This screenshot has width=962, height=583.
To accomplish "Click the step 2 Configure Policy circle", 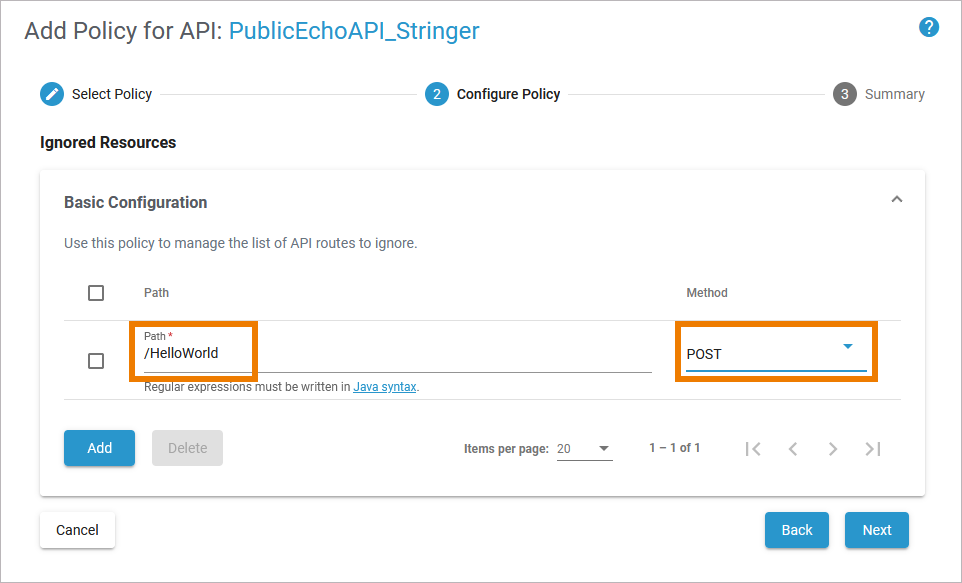I will coord(436,94).
